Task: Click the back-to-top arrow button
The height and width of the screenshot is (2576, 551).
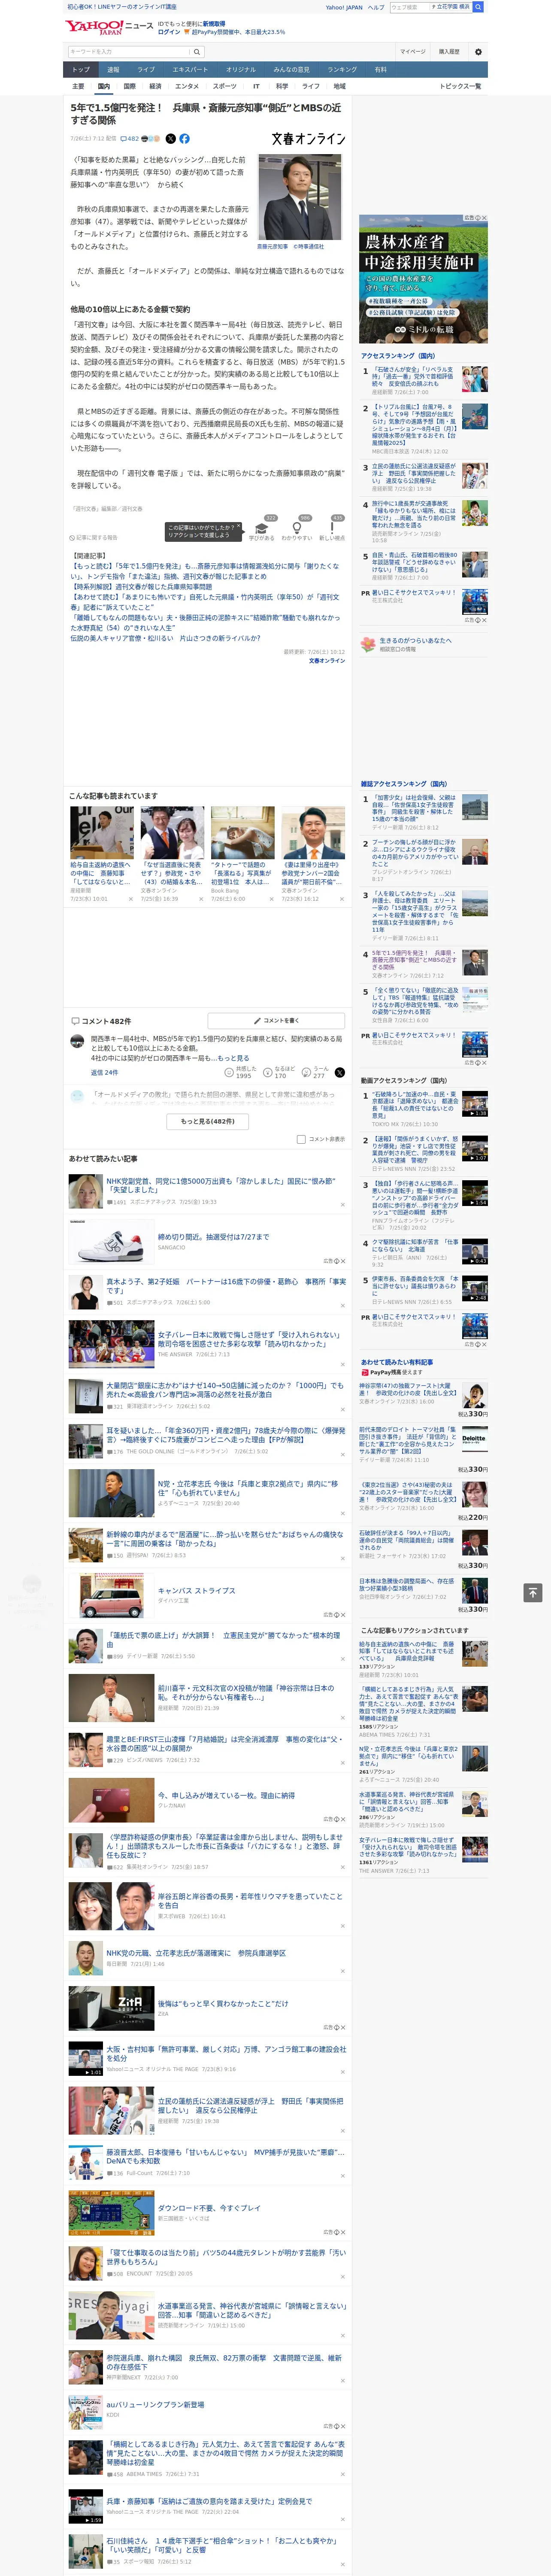Action: pos(533,1592)
